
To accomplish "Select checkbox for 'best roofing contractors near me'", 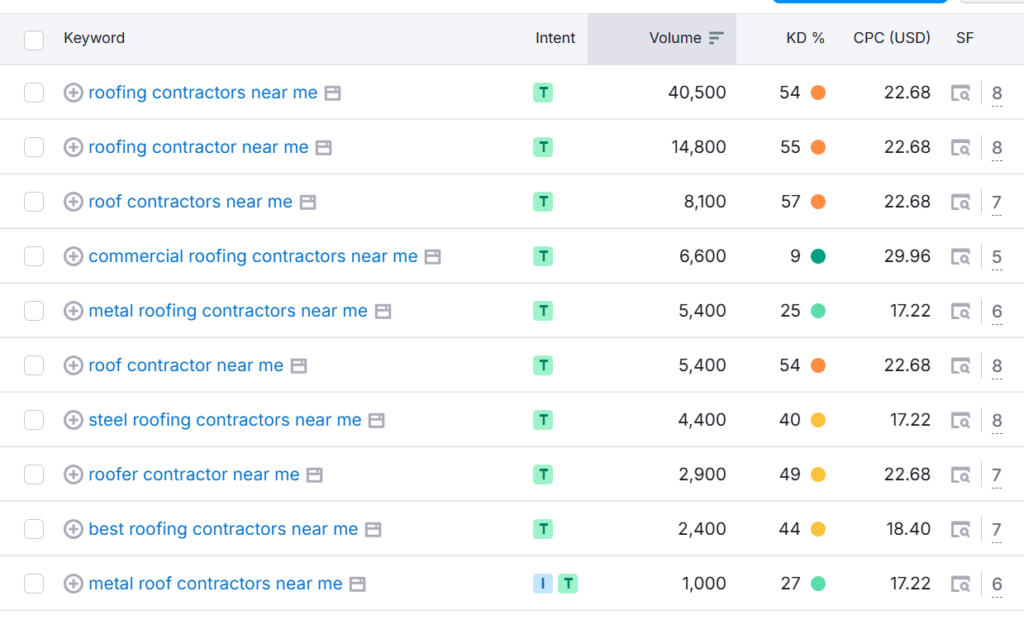I will [34, 529].
